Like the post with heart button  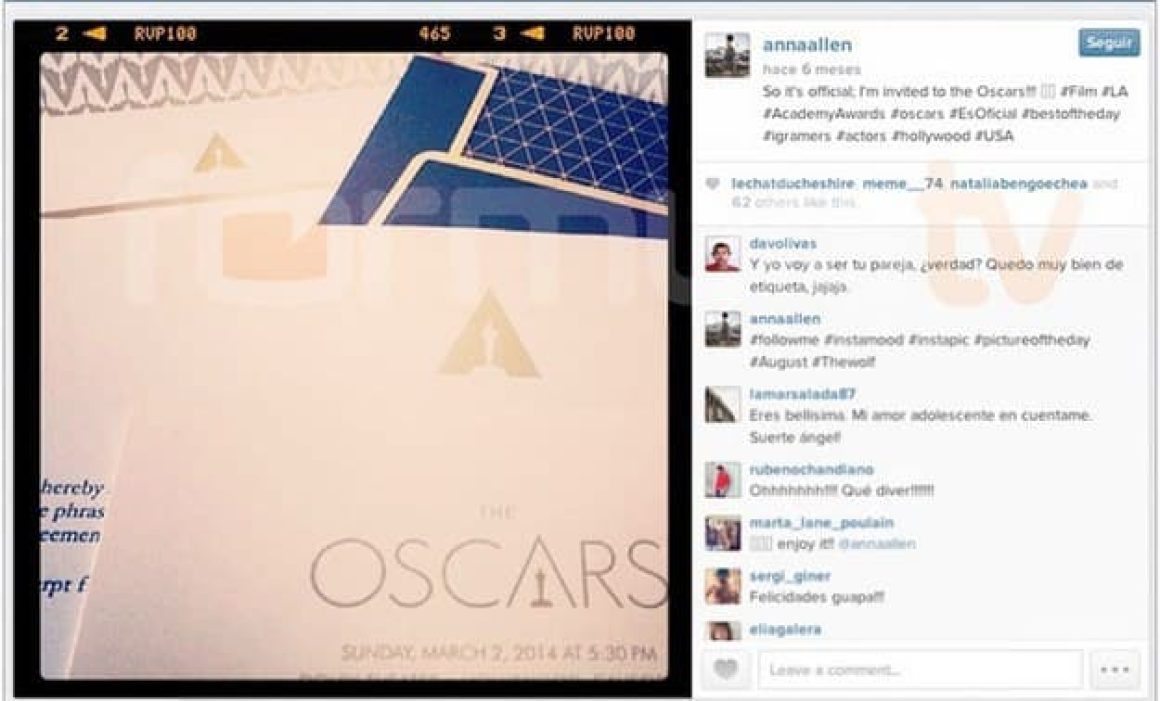[726, 670]
